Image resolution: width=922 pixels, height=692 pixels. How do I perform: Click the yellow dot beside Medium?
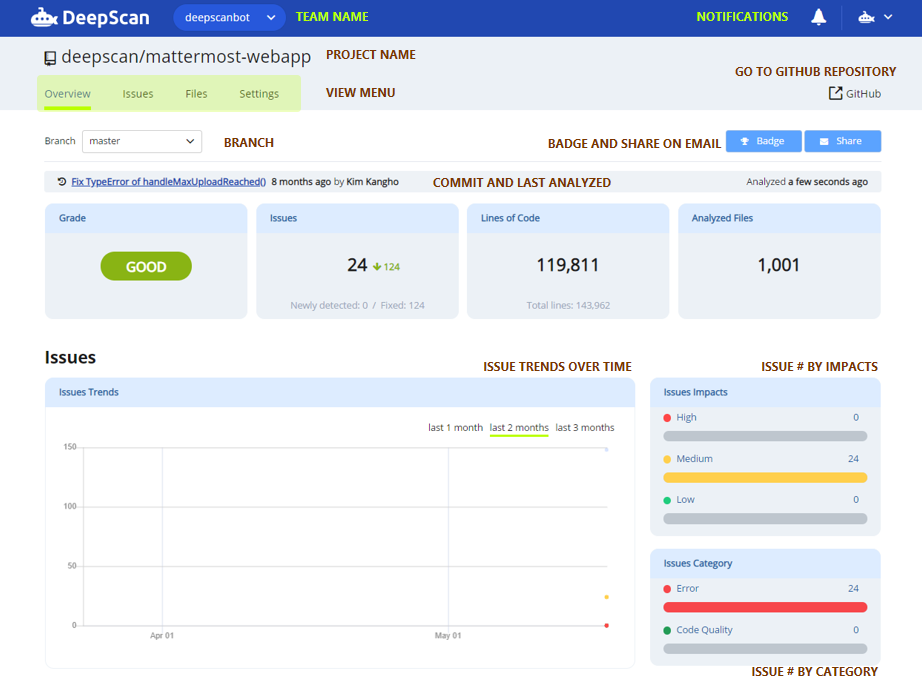click(x=667, y=459)
